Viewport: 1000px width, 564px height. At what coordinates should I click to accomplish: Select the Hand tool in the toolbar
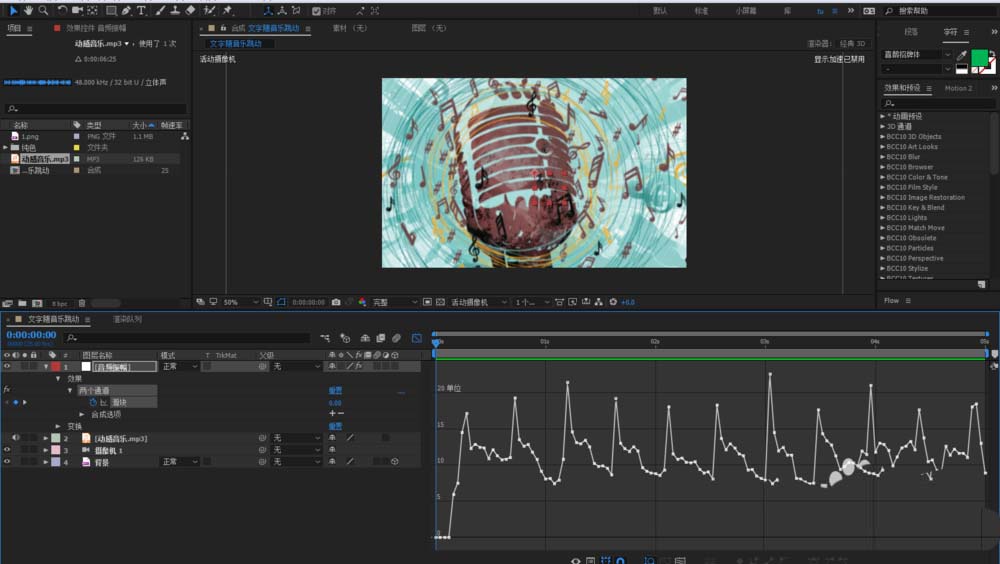28,10
